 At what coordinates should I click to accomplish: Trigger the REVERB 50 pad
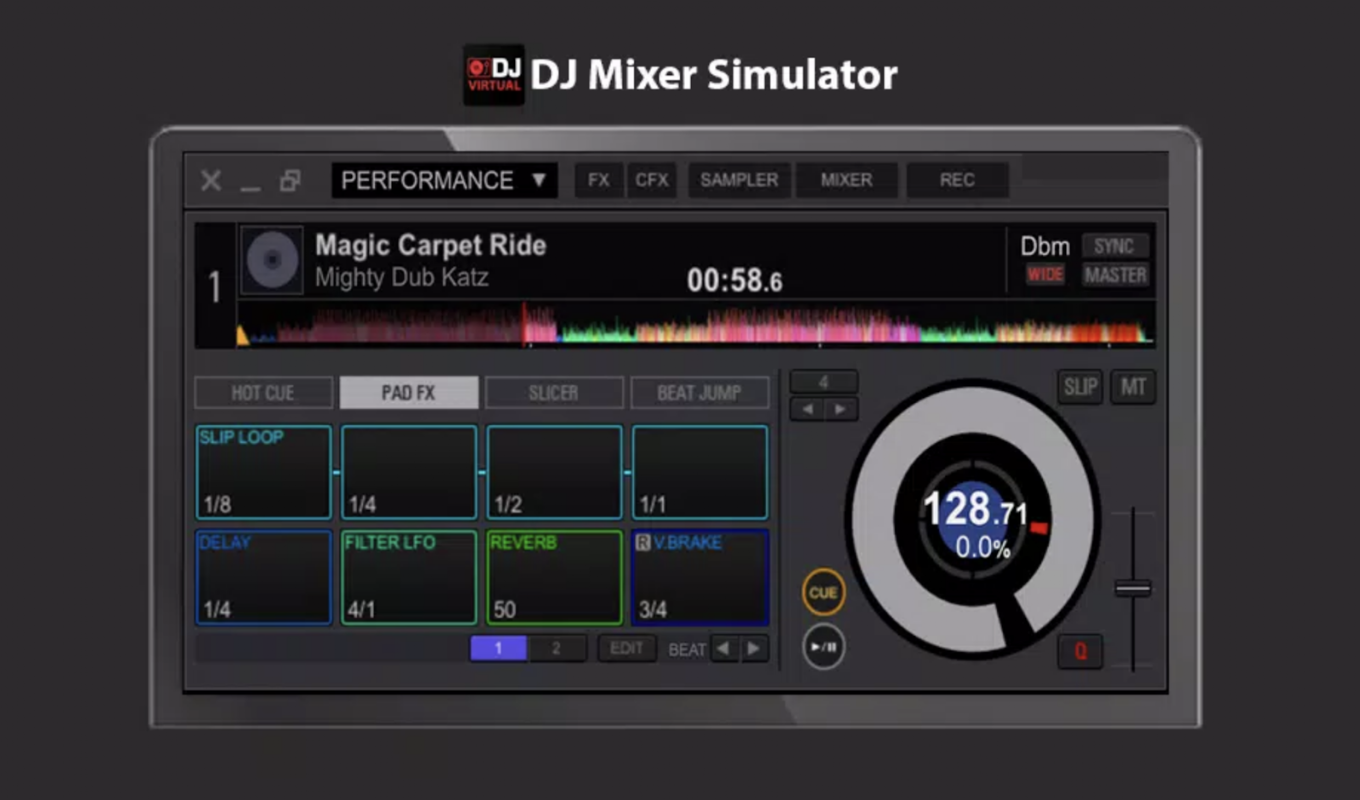(554, 578)
